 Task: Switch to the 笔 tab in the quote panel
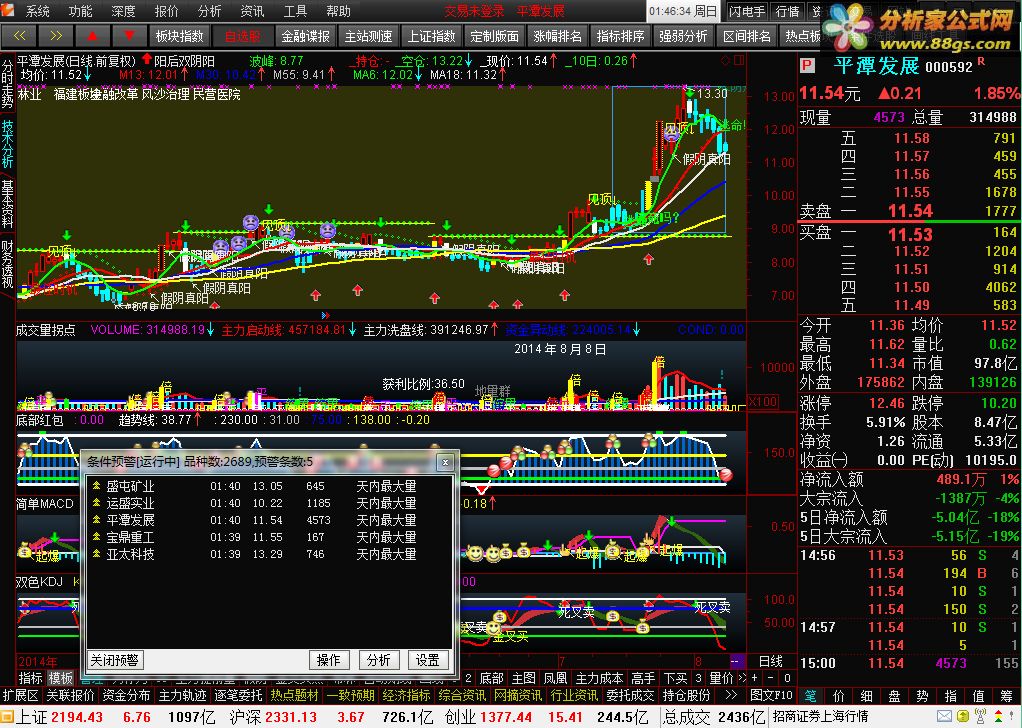[x=810, y=696]
